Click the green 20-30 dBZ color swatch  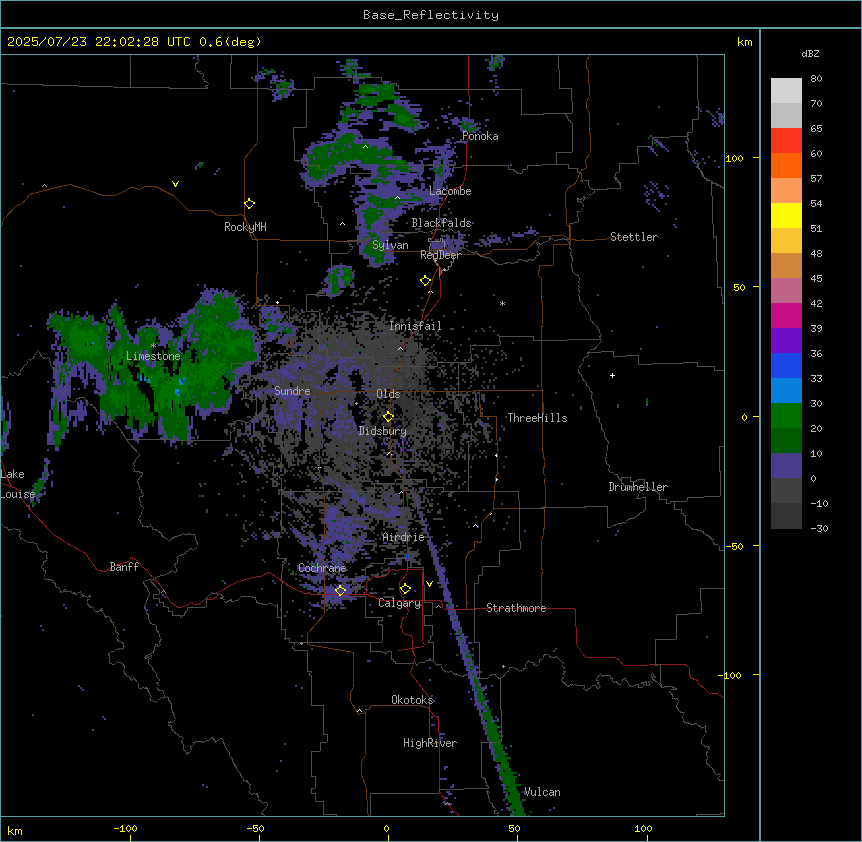[x=786, y=416]
